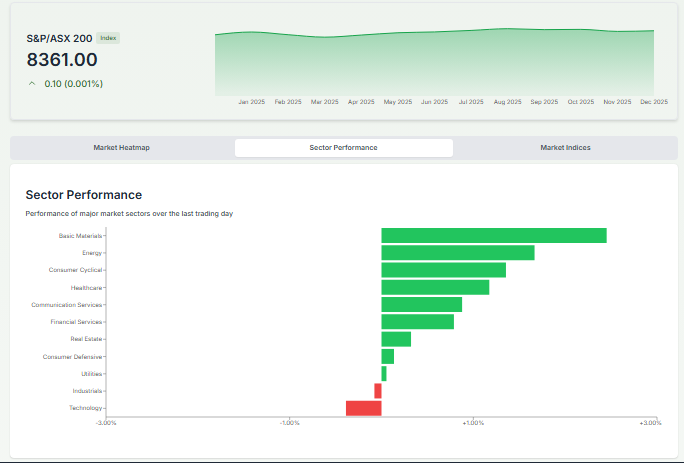Click the Energy sector bar

pyautogui.click(x=458, y=253)
